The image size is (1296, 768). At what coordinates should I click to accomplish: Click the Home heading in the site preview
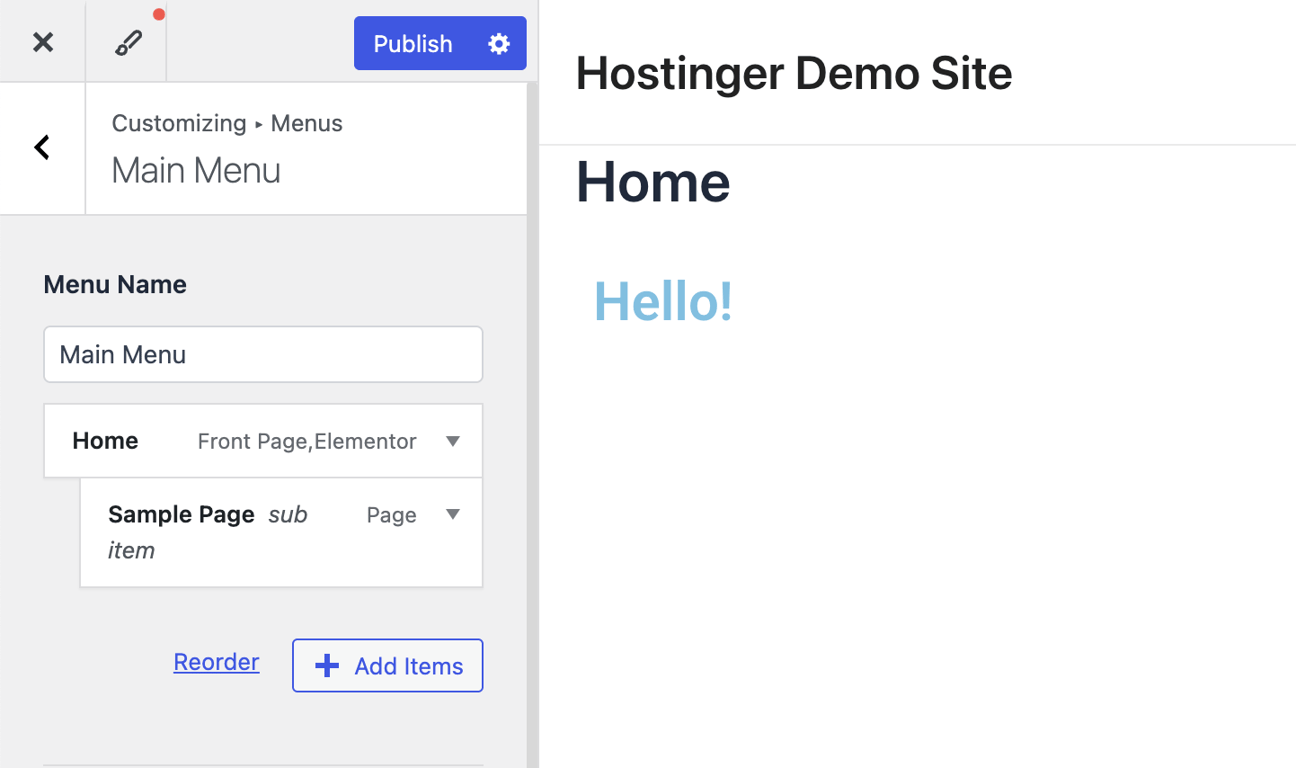point(652,182)
